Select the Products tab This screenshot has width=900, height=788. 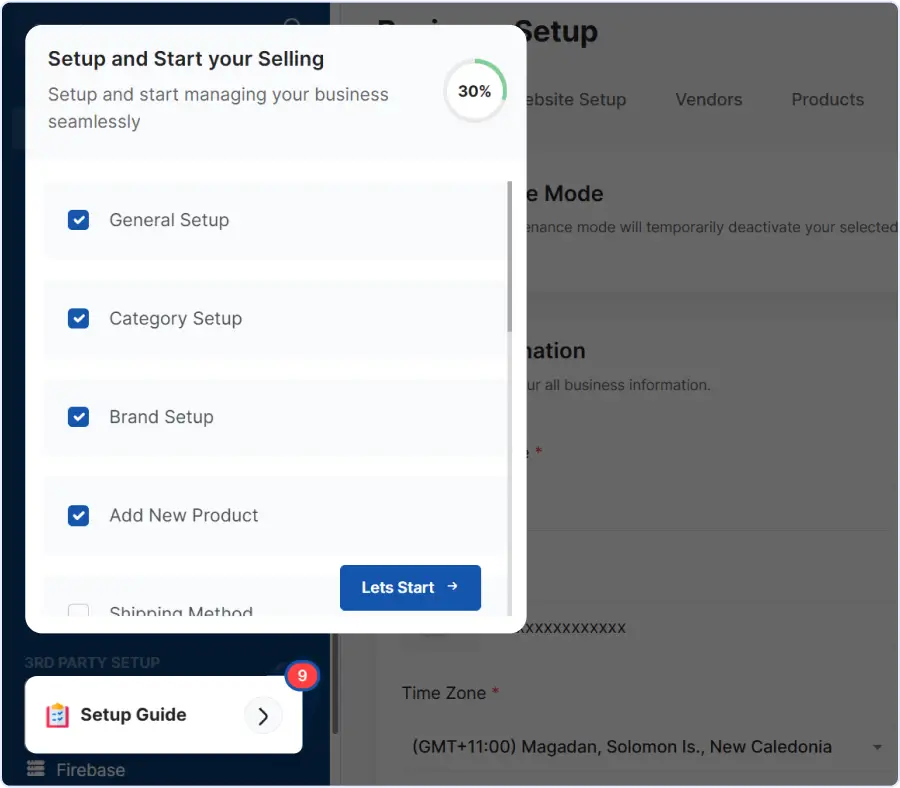[827, 99]
